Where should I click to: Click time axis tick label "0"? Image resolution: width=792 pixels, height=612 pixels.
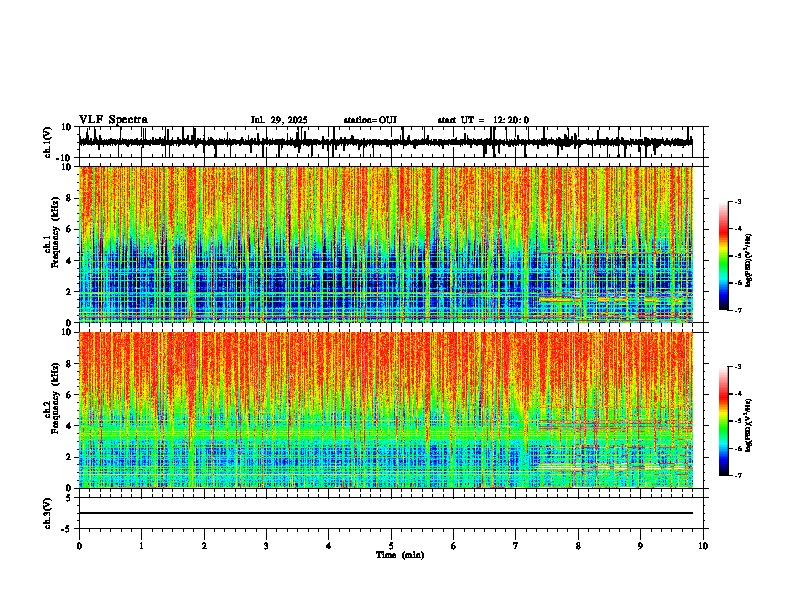(79, 546)
